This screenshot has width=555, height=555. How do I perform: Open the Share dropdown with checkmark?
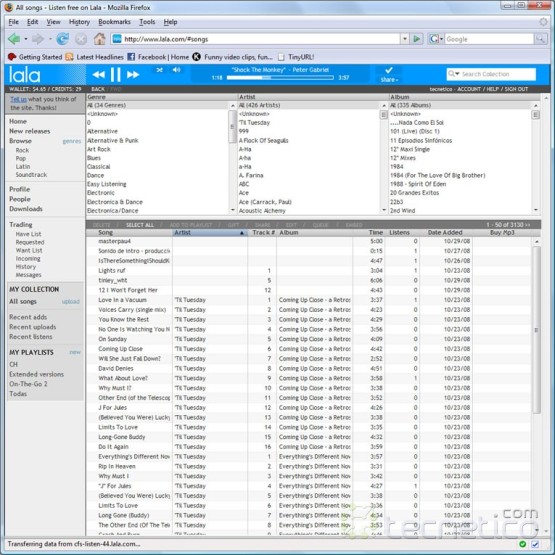389,74
